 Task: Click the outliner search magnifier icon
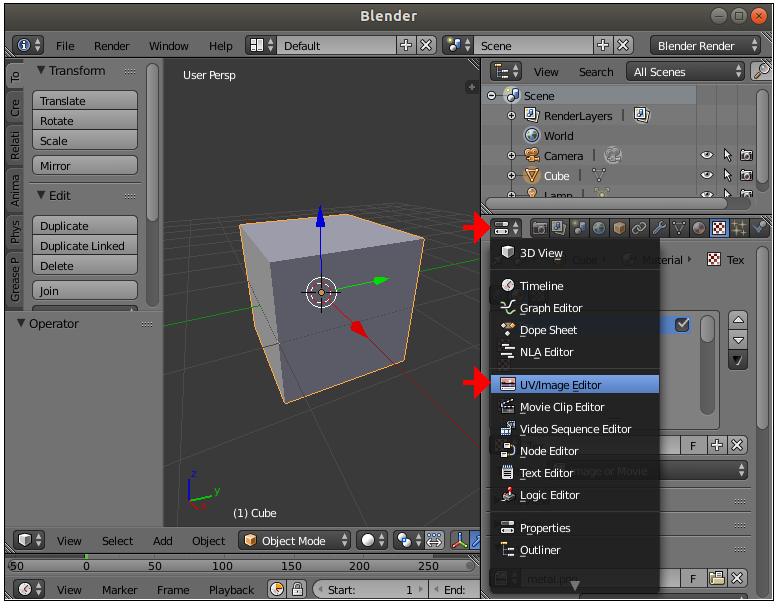click(x=761, y=71)
